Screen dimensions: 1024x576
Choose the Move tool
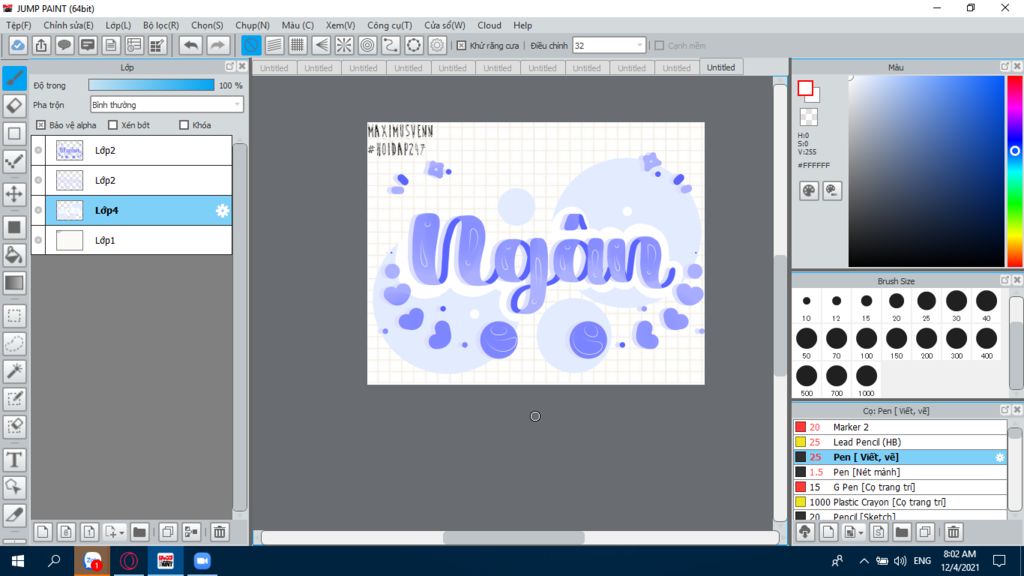(14, 194)
